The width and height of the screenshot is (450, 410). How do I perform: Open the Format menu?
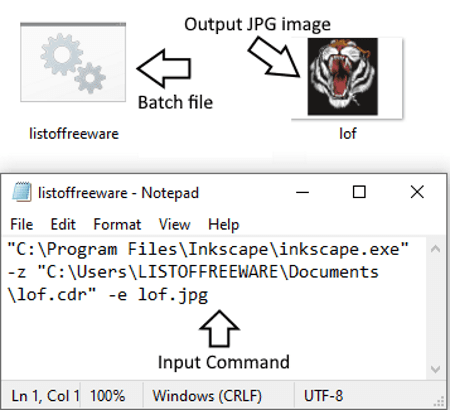[117, 224]
